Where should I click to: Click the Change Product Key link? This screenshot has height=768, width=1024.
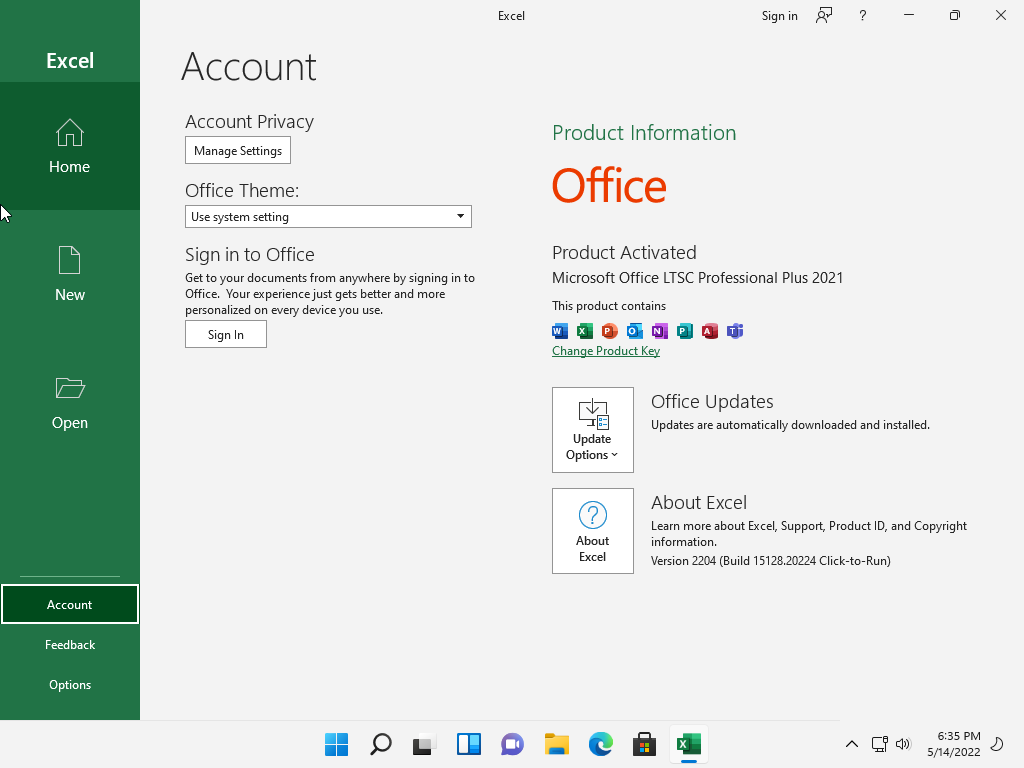[x=606, y=351]
